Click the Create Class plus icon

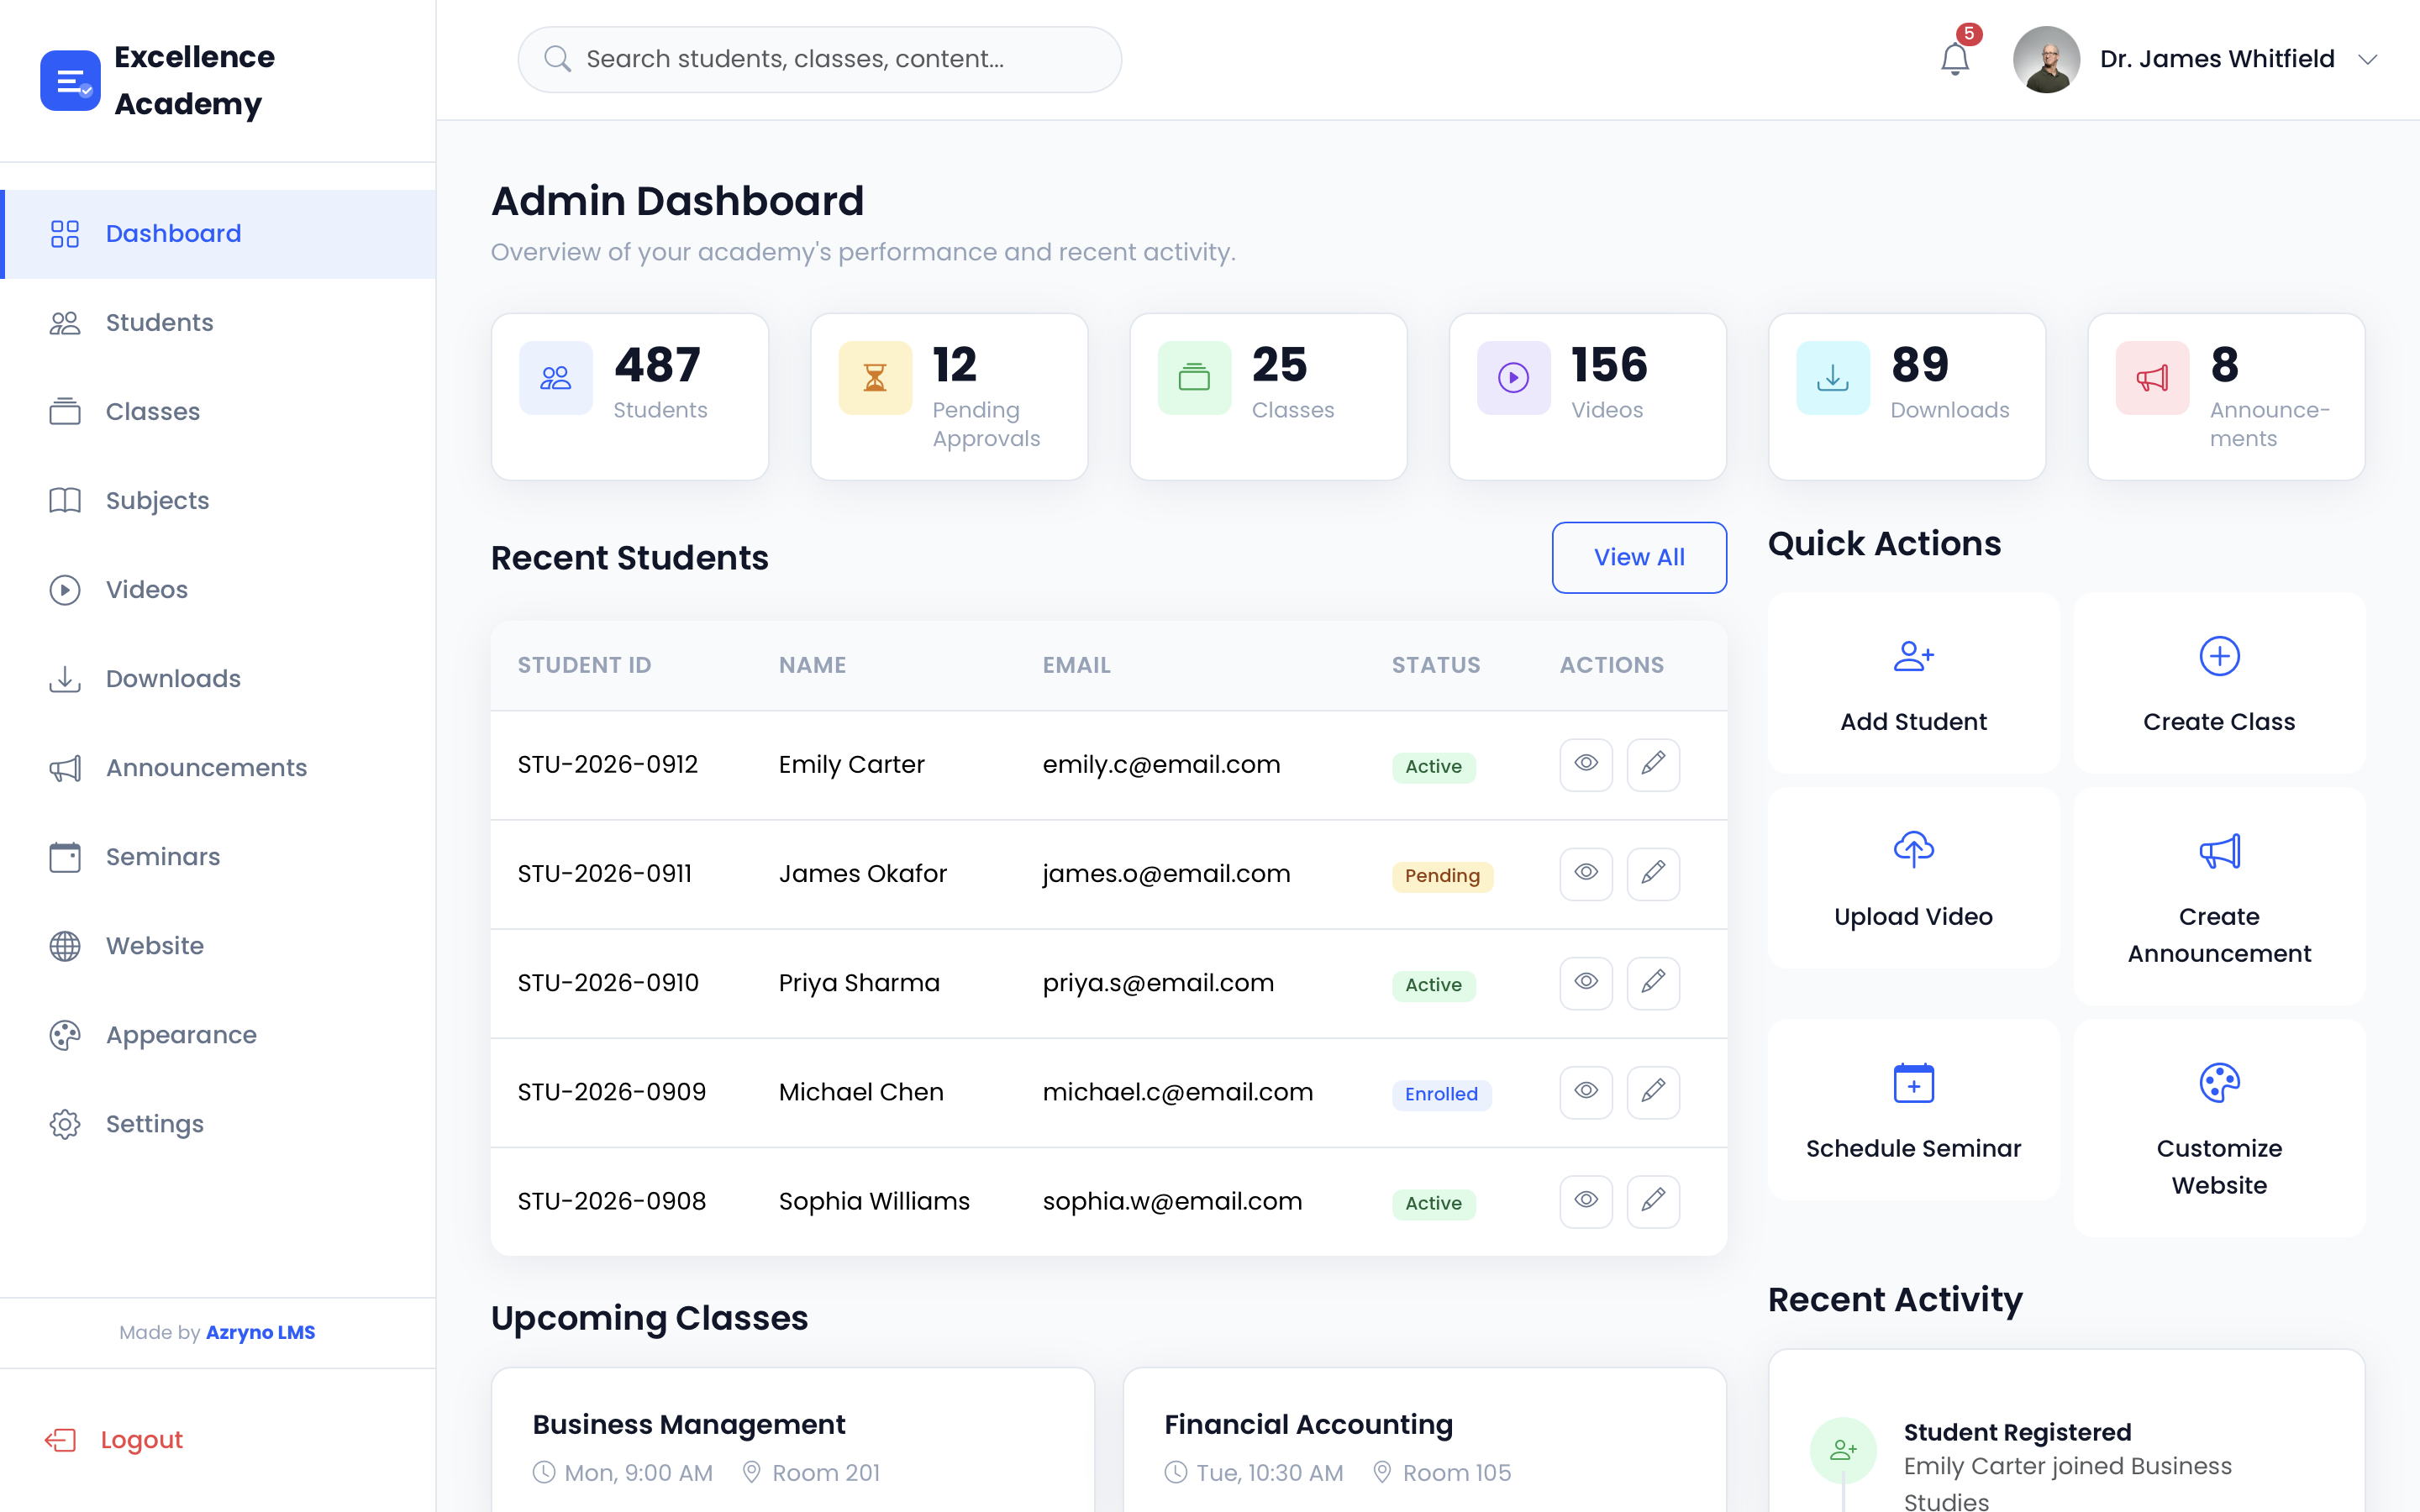(x=2219, y=656)
